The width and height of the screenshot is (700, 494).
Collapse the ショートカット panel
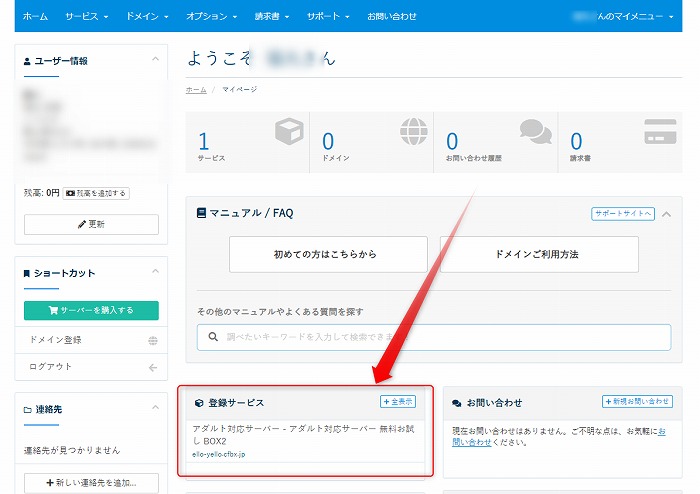pos(155,272)
